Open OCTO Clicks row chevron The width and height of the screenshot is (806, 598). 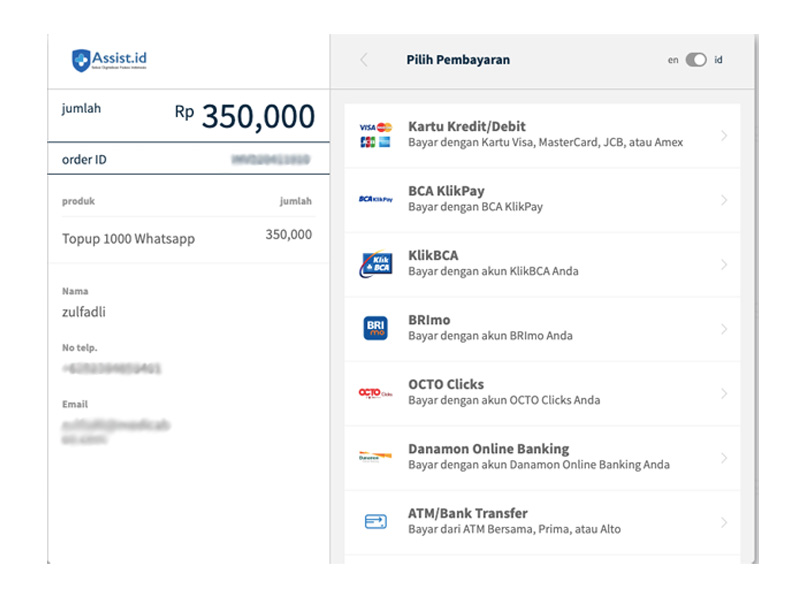724,393
